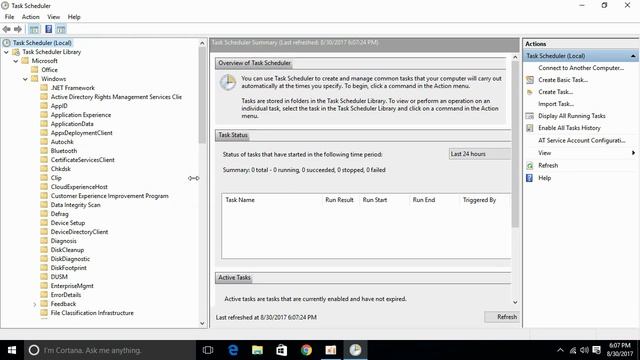640x360 pixels.
Task: Open the Action menu
Action: pyautogui.click(x=31, y=17)
